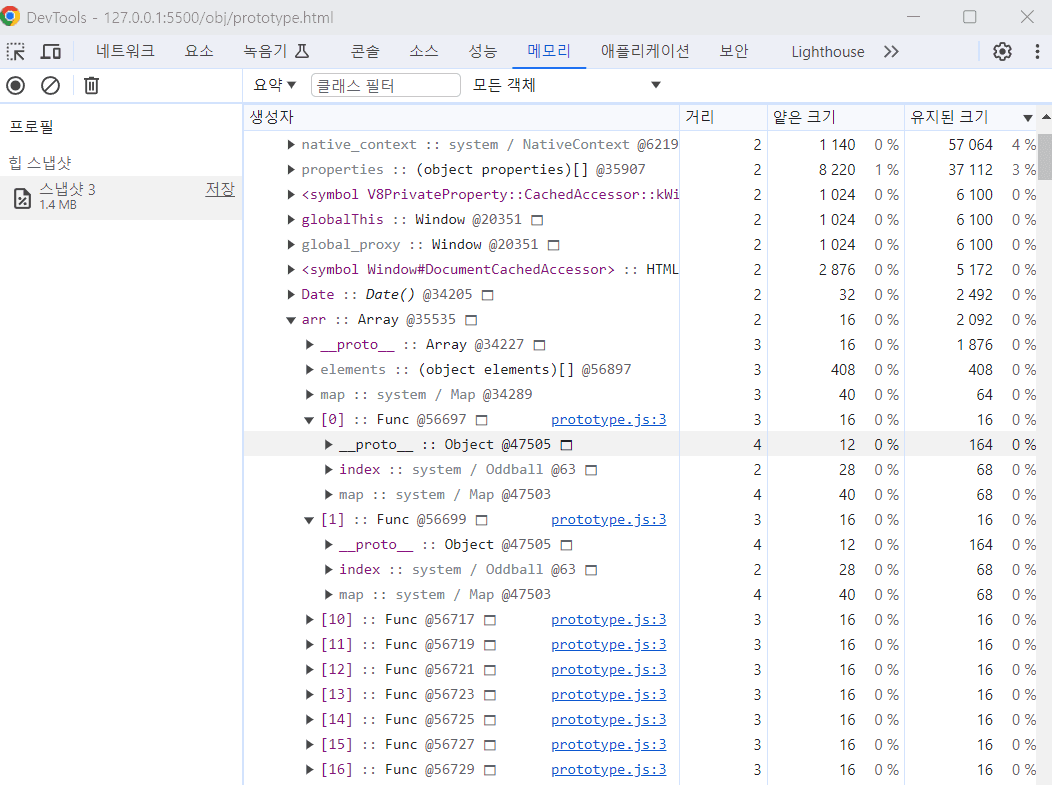Click the 저장 link for 스냅샷 3

220,190
